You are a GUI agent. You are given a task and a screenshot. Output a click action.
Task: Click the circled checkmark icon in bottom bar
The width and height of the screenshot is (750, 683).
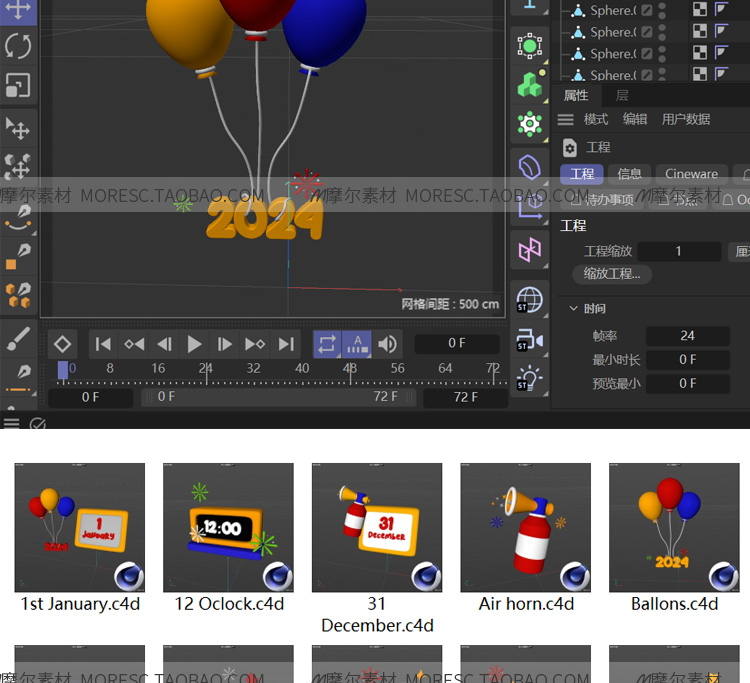pos(37,424)
